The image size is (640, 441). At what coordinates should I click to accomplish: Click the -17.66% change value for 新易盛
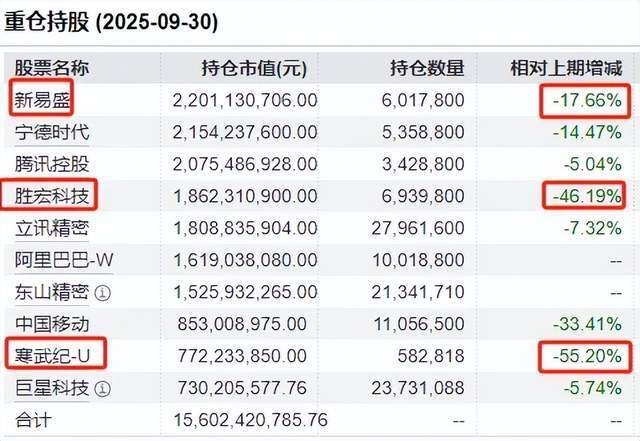(x=585, y=100)
